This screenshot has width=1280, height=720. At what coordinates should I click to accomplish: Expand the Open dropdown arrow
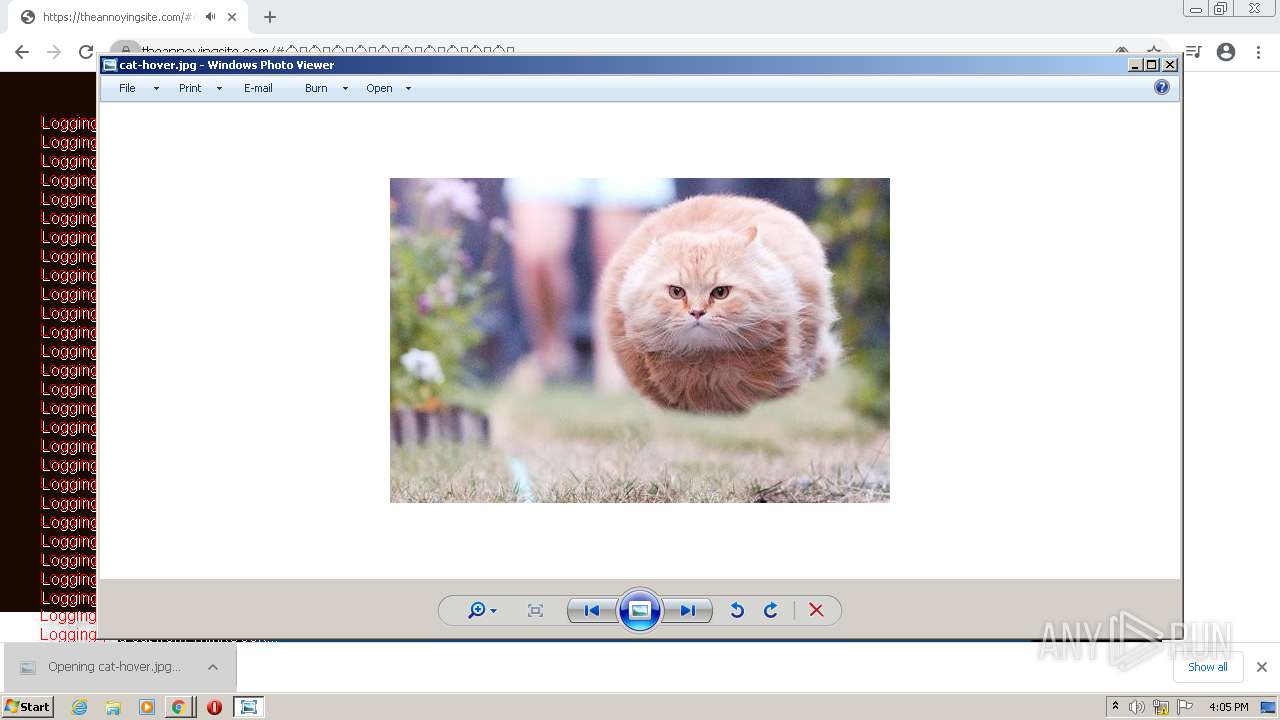(408, 88)
